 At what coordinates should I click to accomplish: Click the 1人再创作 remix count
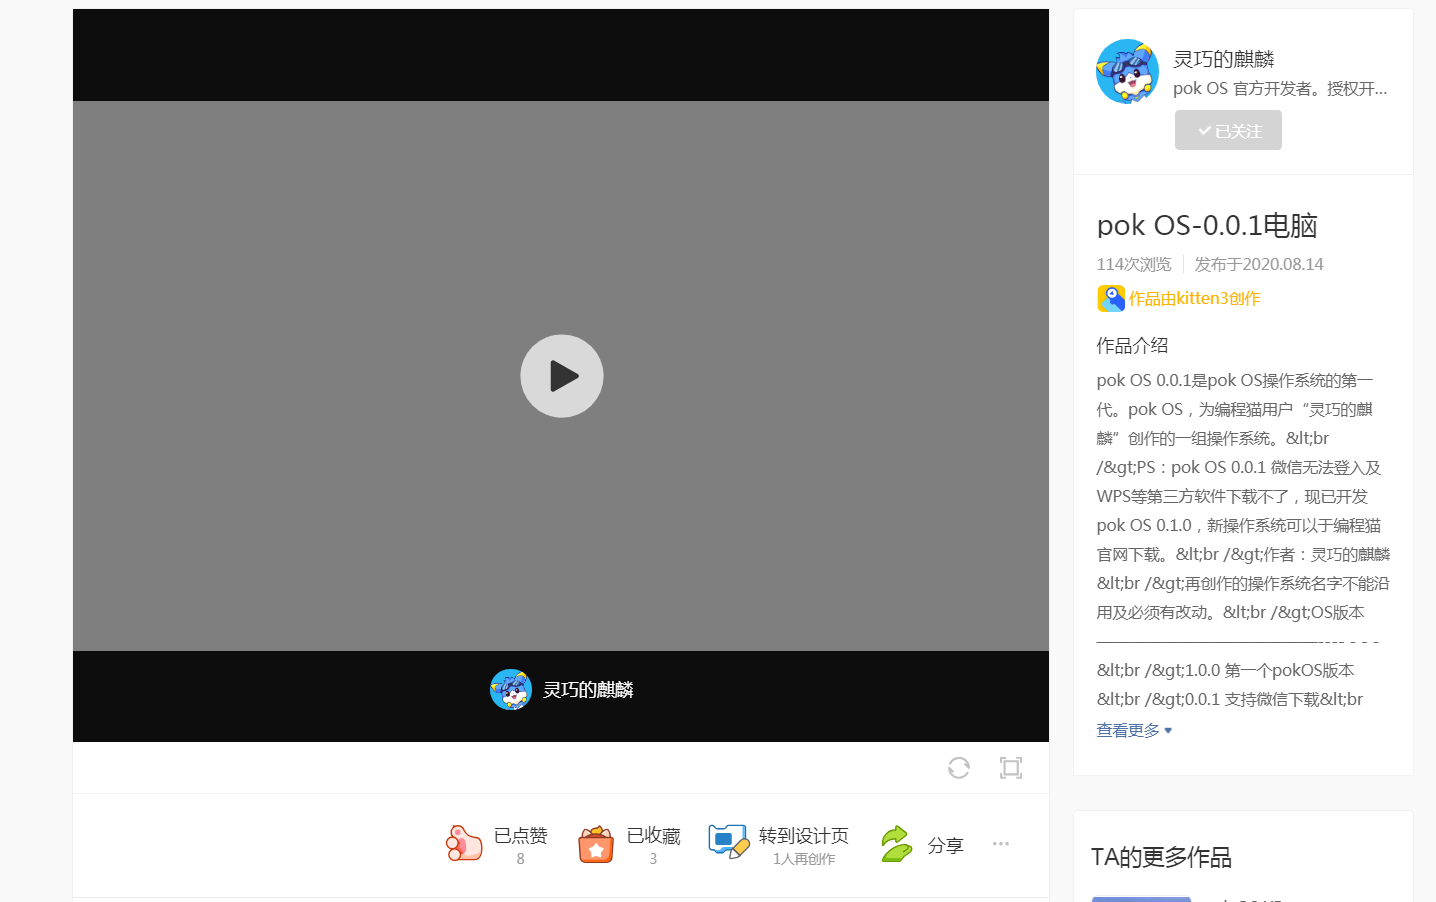(804, 859)
